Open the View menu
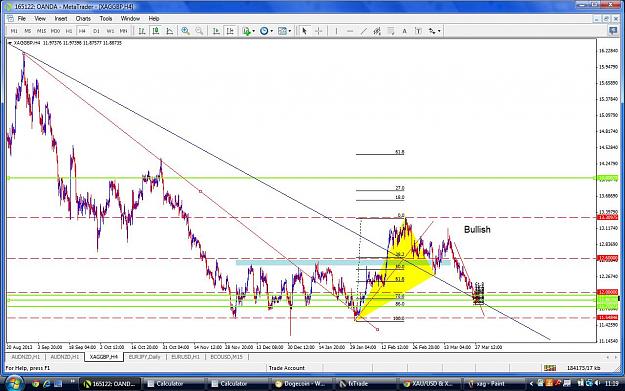 pyautogui.click(x=40, y=19)
